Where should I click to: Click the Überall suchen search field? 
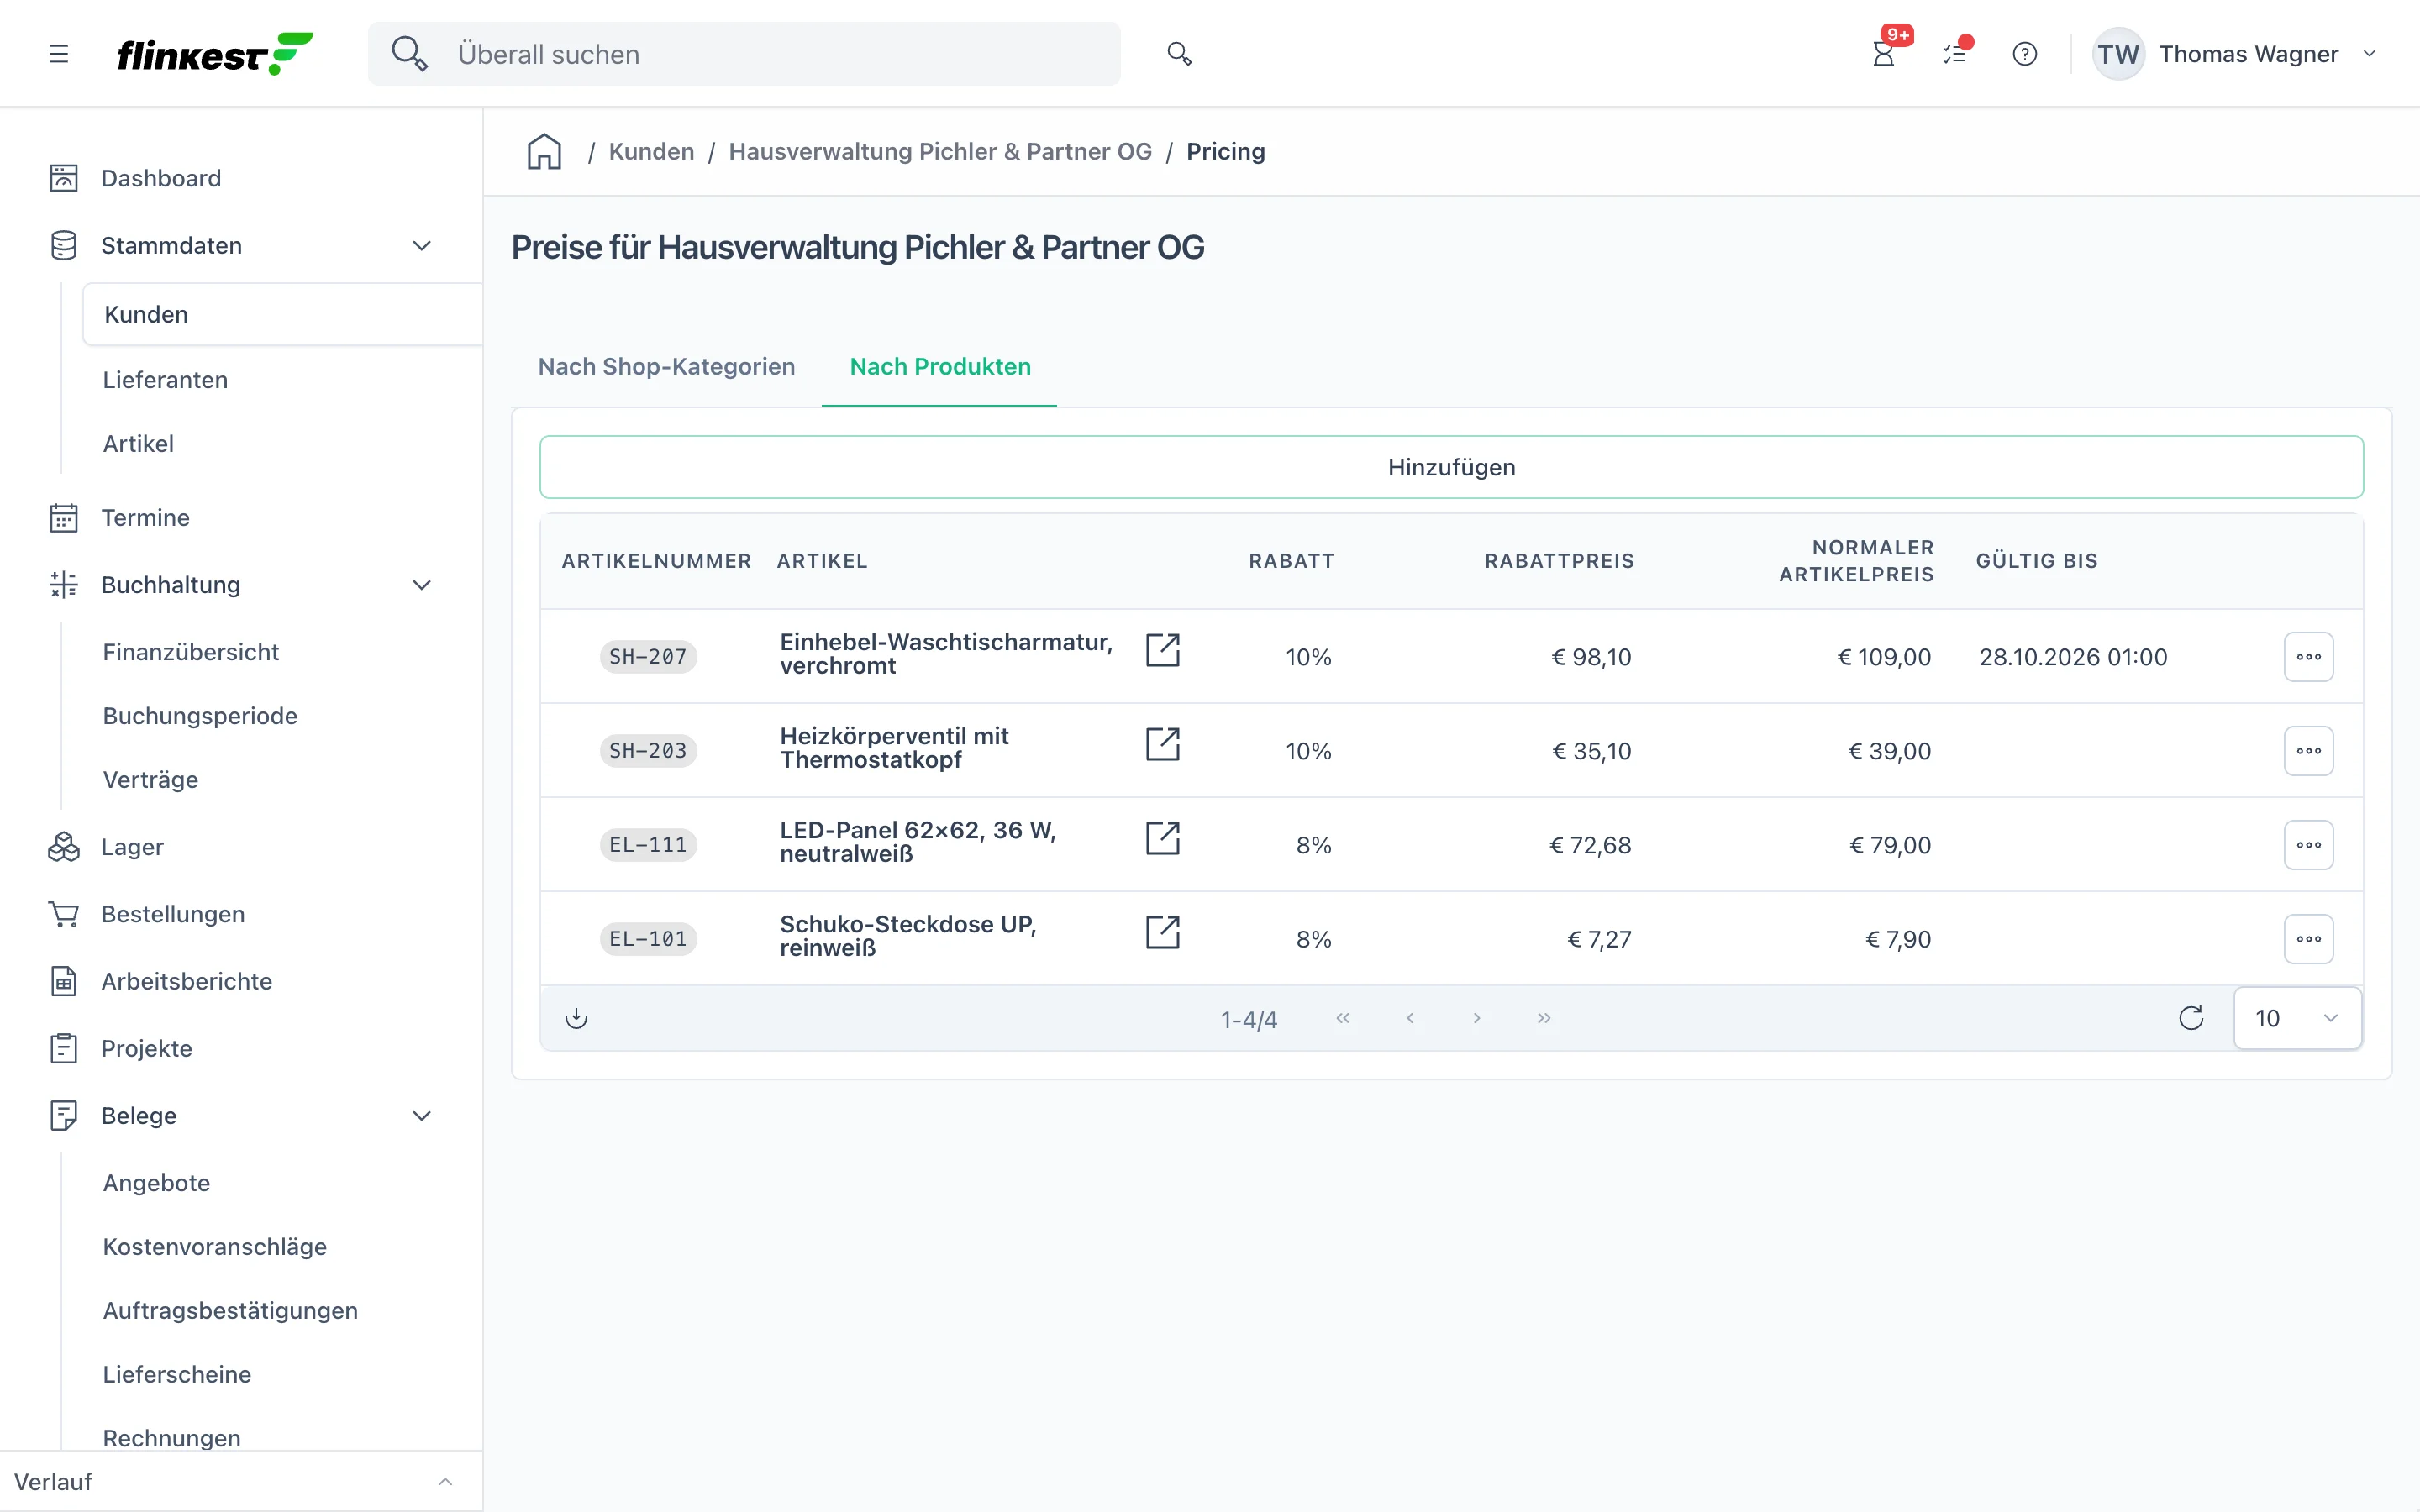tap(744, 54)
